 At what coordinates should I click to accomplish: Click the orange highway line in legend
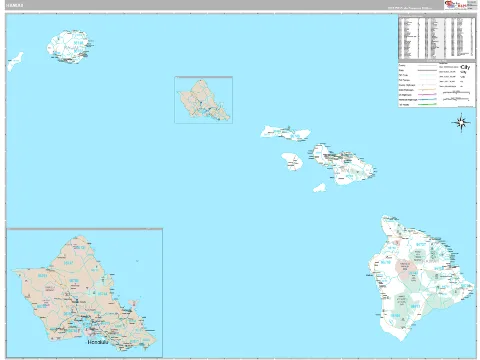tap(427, 90)
